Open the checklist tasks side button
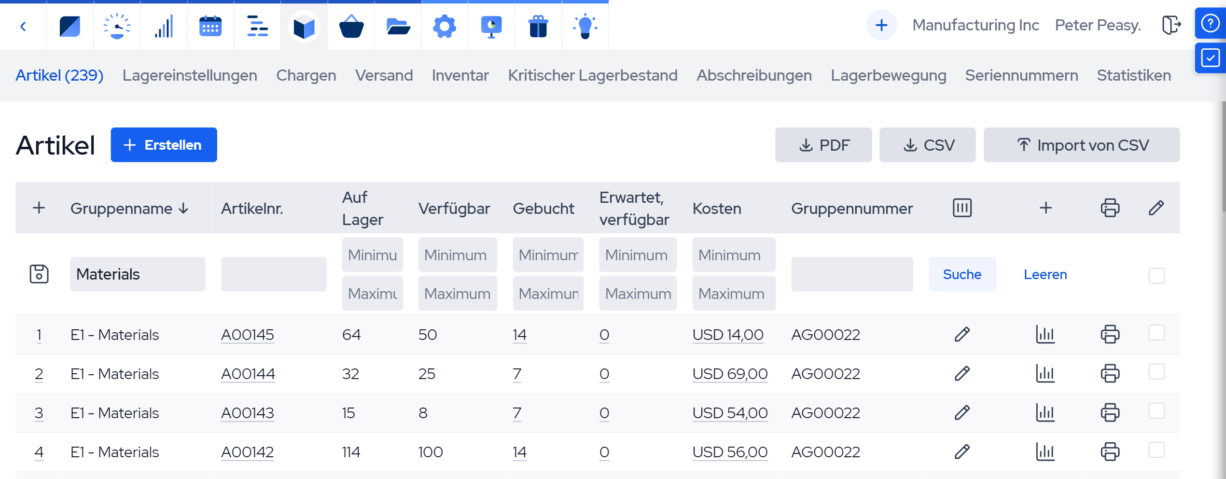Image resolution: width=1226 pixels, height=479 pixels. click(x=1210, y=58)
